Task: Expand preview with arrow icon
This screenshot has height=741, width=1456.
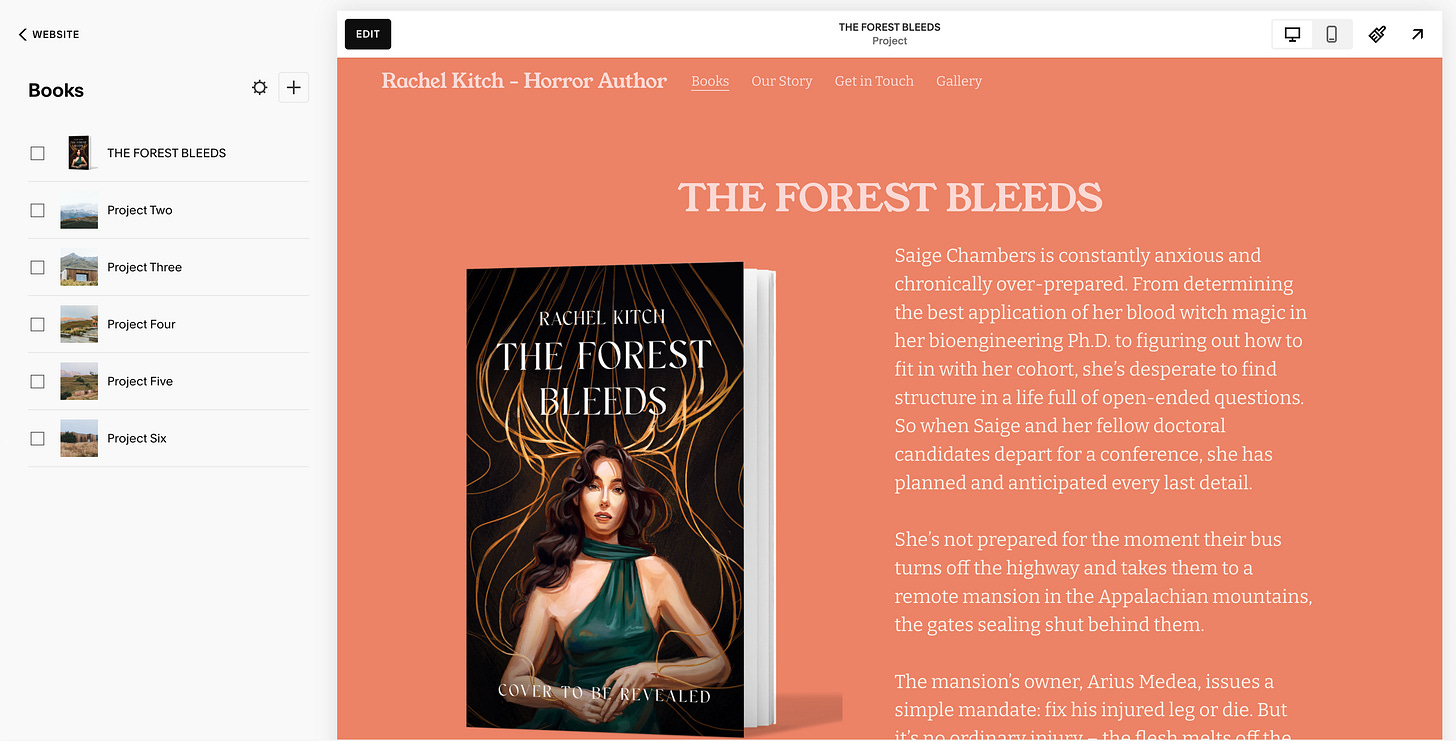Action: point(1417,34)
